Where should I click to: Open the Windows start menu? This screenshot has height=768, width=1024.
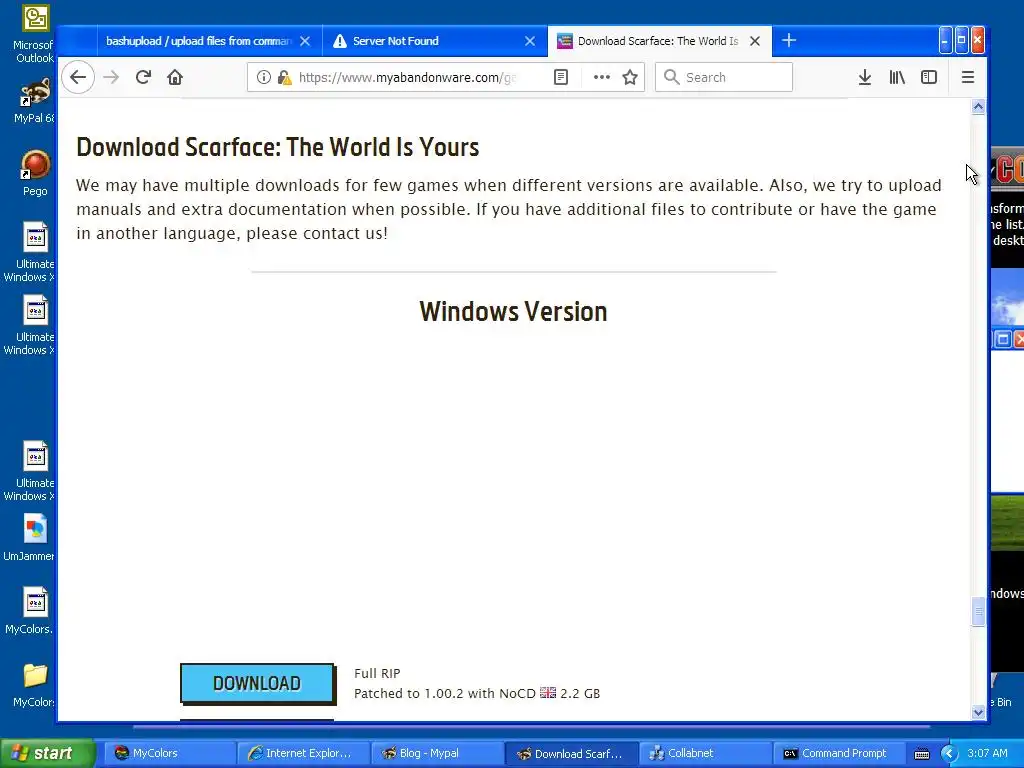(x=46, y=753)
